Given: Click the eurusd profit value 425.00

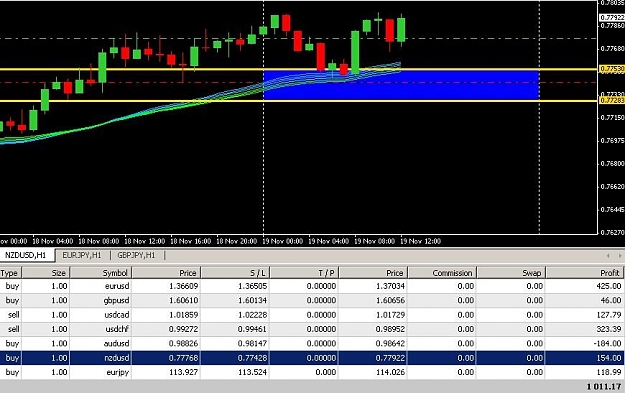Looking at the screenshot, I should point(609,286).
